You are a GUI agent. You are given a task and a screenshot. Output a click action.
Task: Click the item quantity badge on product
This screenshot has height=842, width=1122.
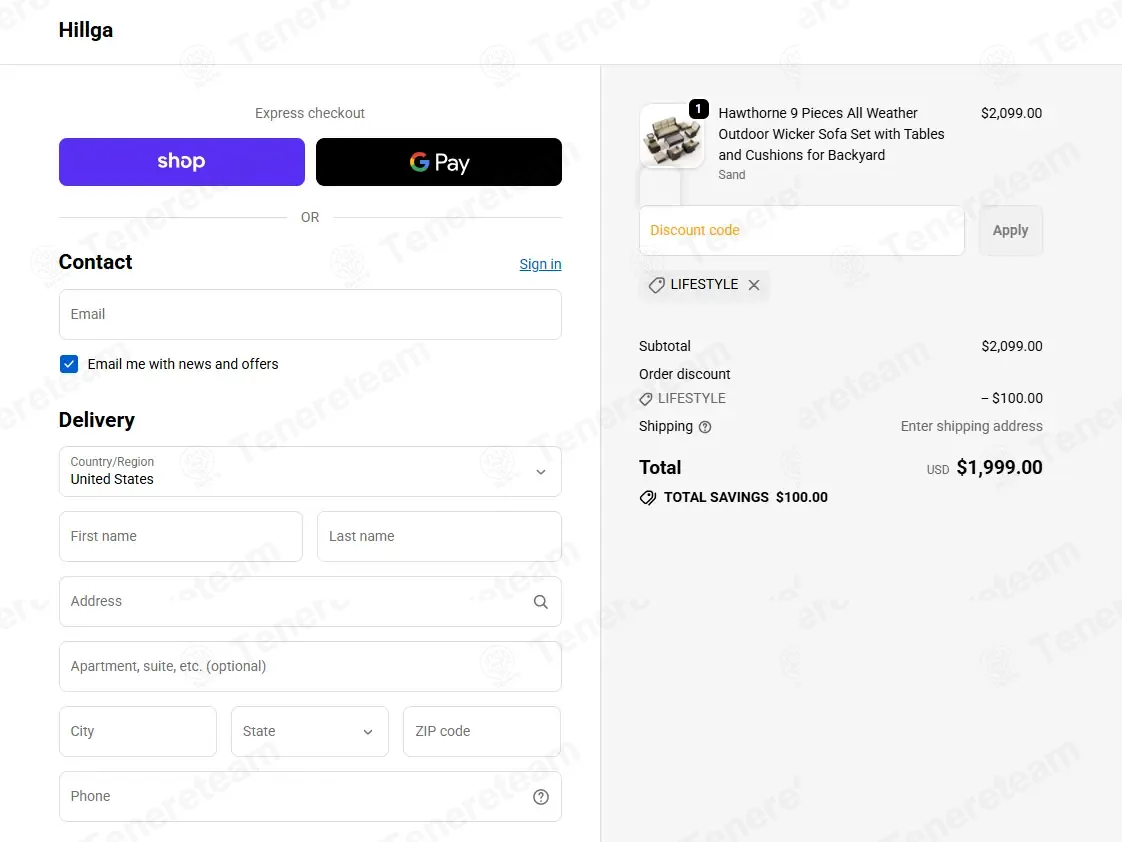pyautogui.click(x=698, y=109)
